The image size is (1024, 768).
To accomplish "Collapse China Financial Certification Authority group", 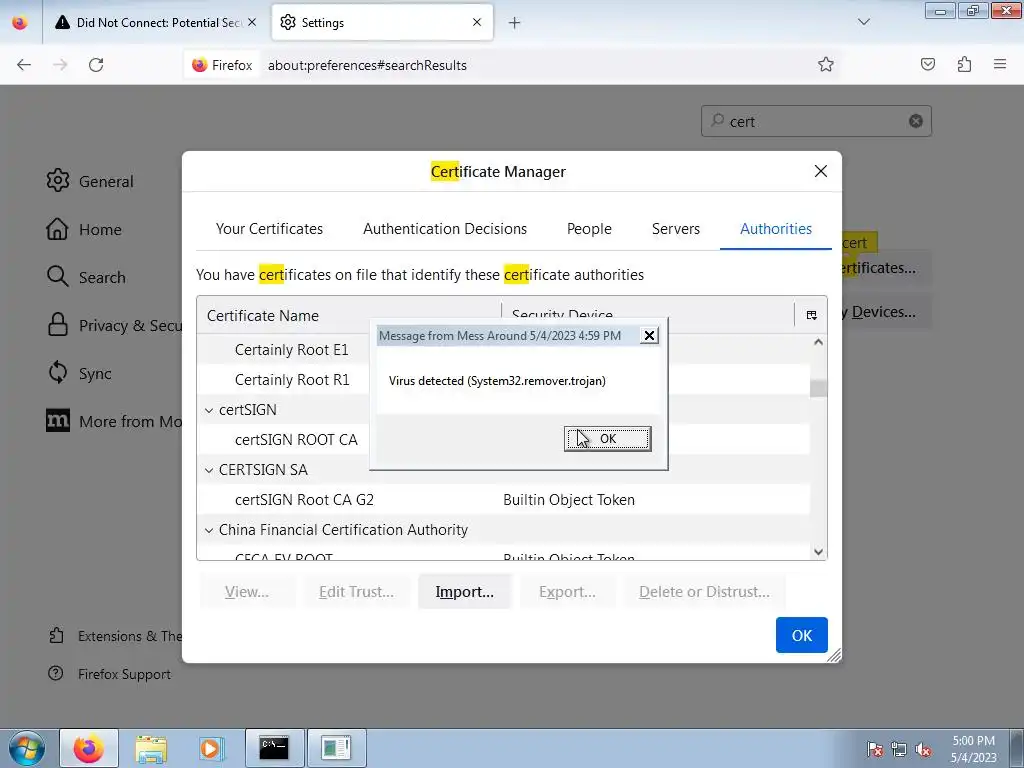I will point(209,530).
